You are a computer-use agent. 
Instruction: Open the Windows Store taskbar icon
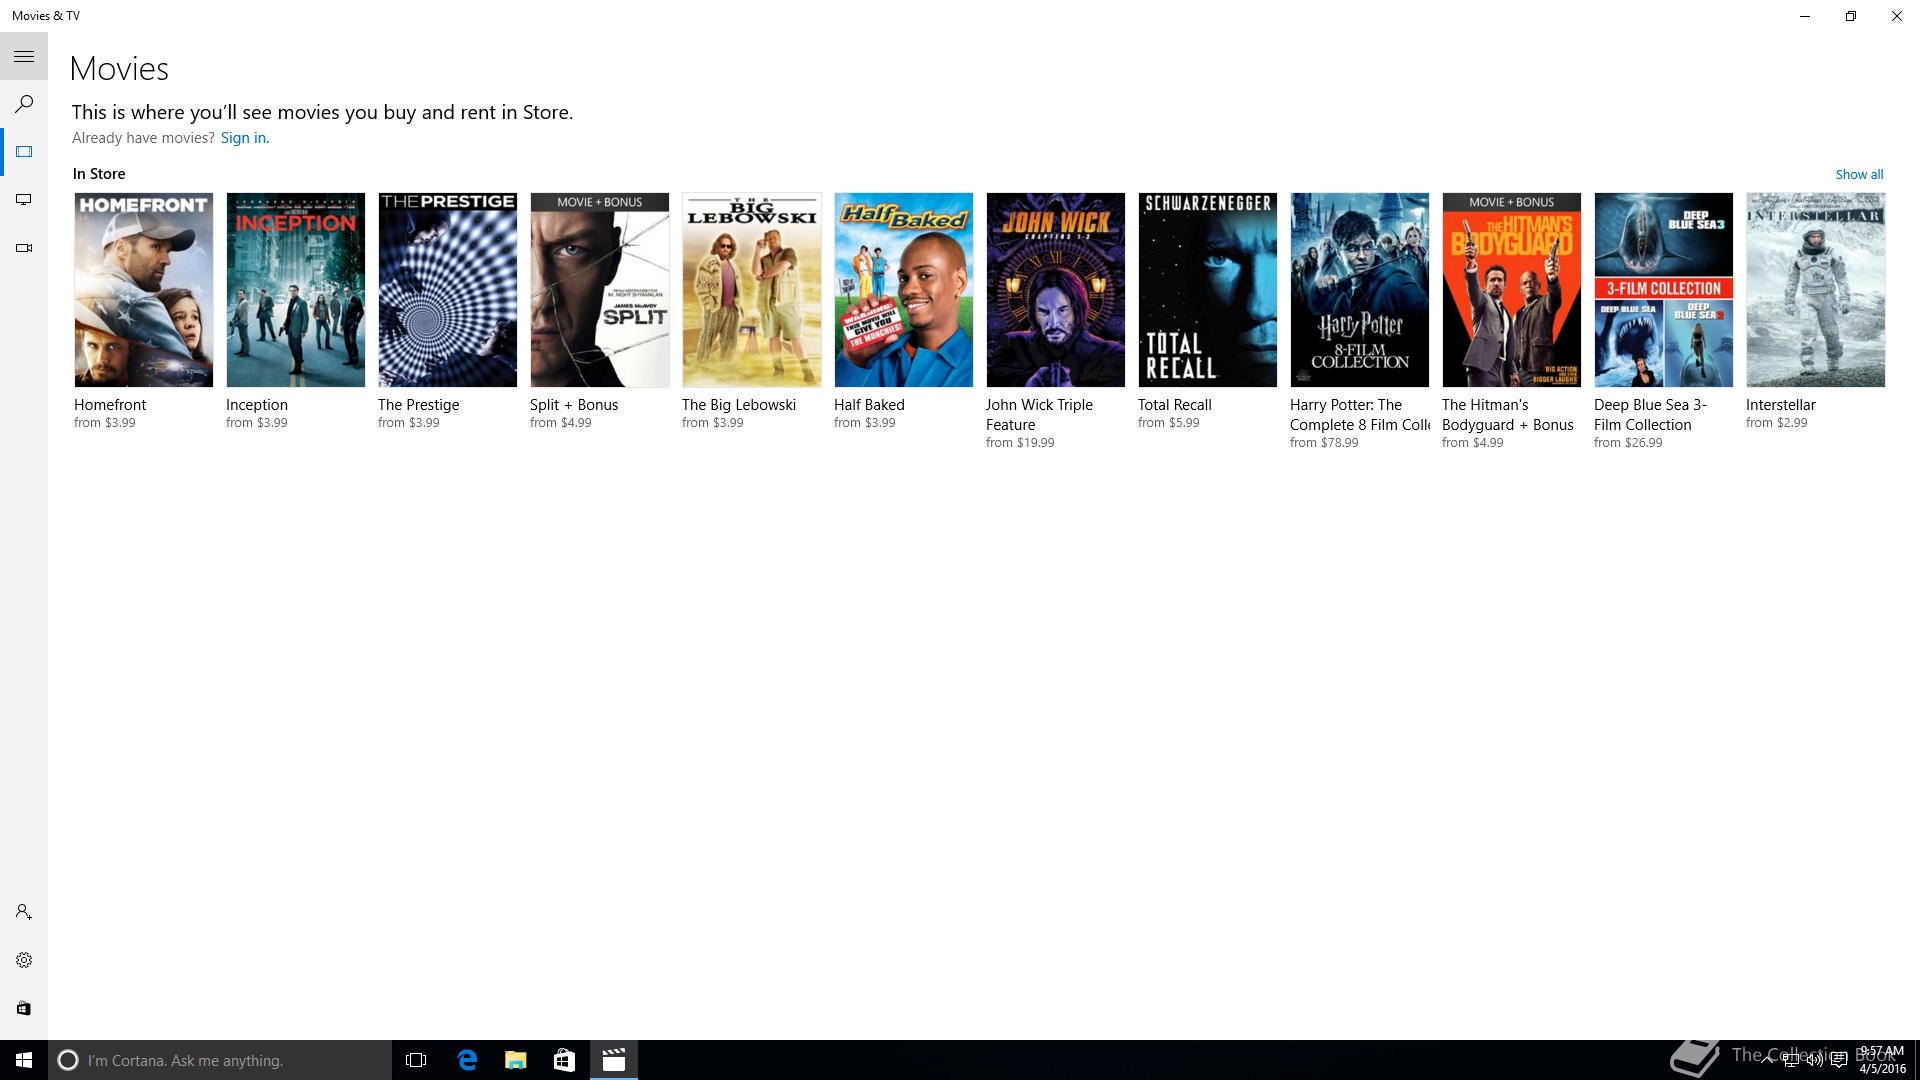tap(564, 1060)
